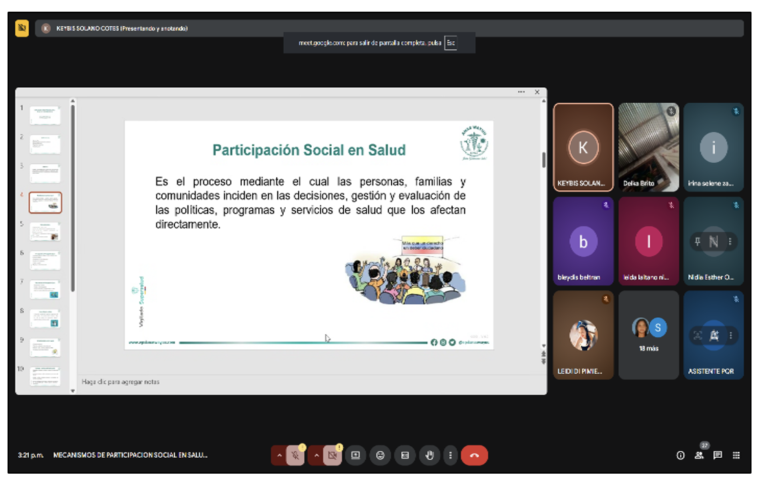The image size is (768, 486).
Task: Show the participants list icon
Action: click(699, 455)
